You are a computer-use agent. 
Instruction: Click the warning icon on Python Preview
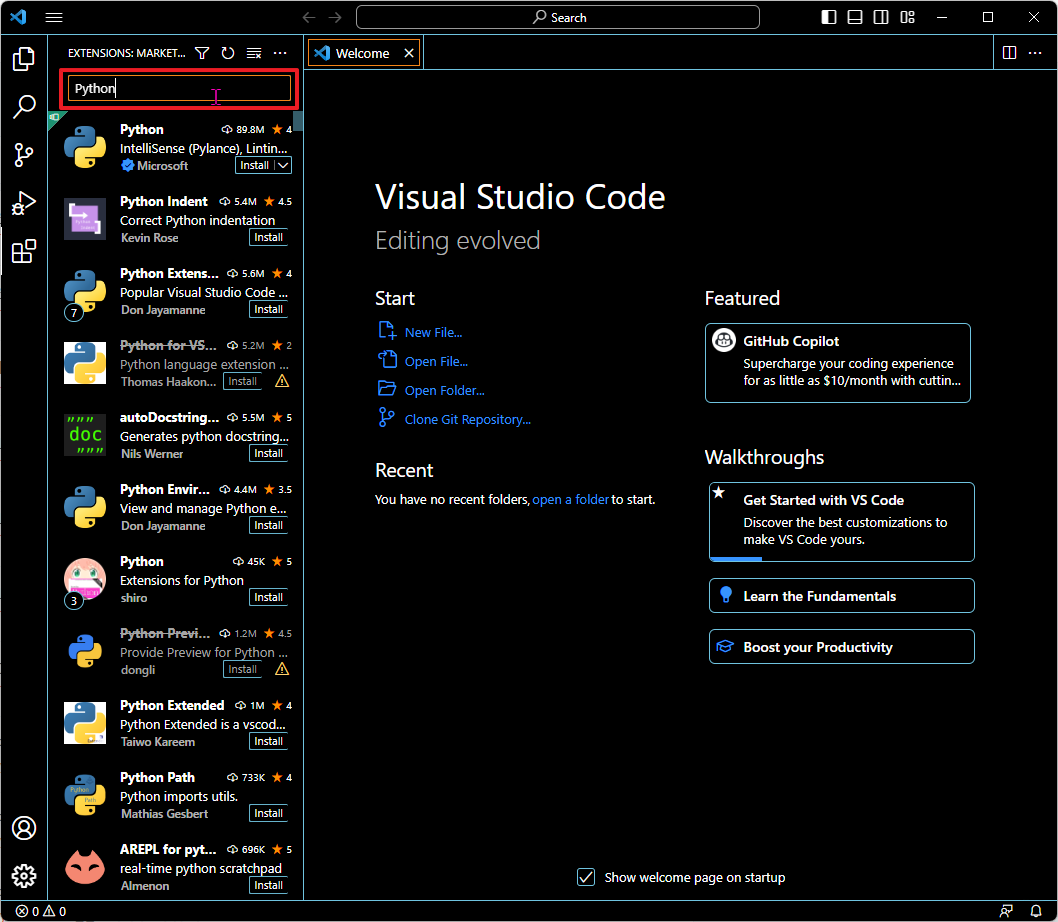click(282, 669)
